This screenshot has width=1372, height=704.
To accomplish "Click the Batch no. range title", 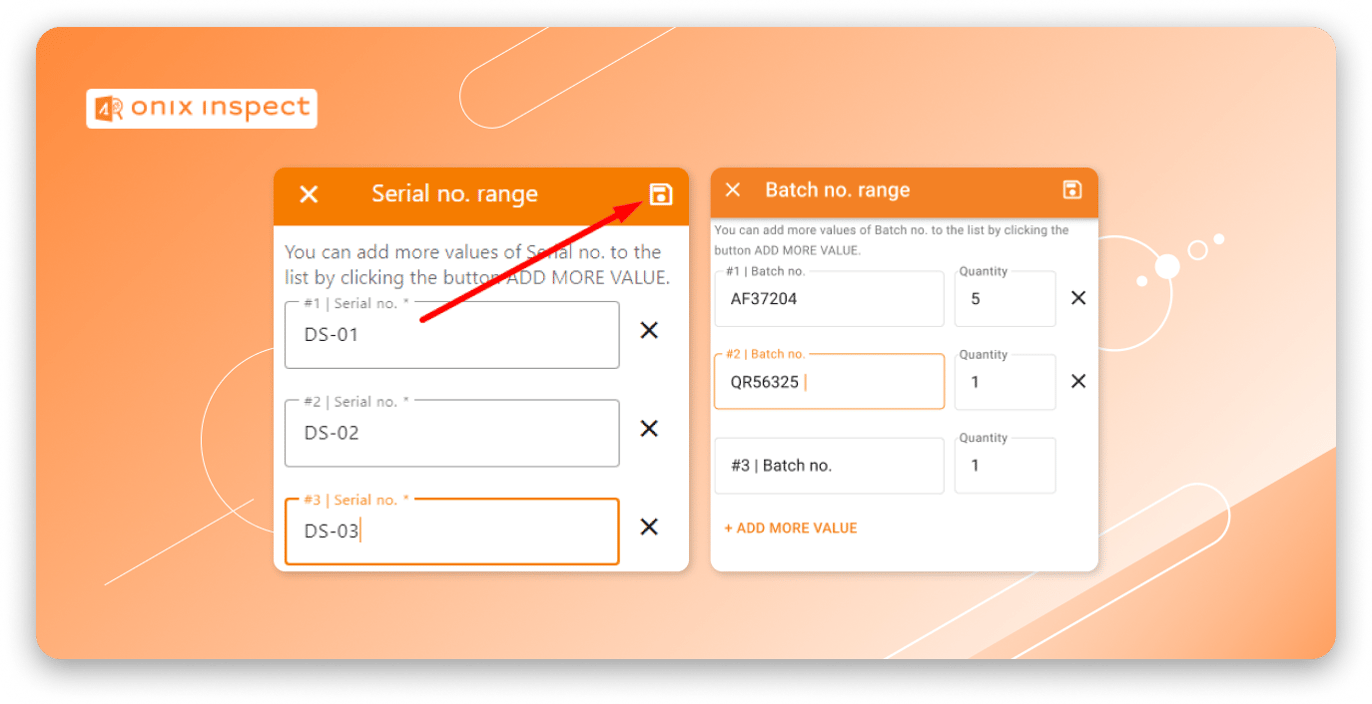I will (x=838, y=190).
